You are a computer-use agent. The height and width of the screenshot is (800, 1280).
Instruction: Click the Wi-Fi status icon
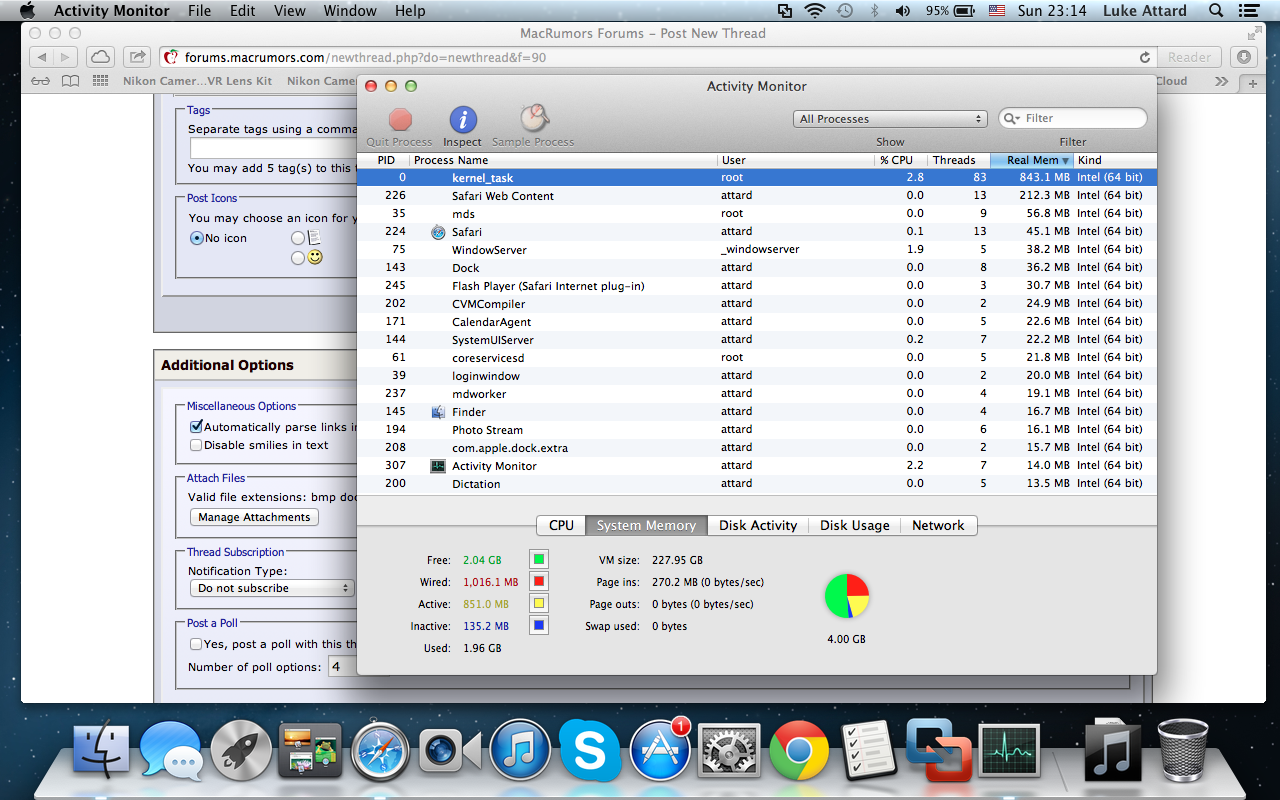point(815,11)
